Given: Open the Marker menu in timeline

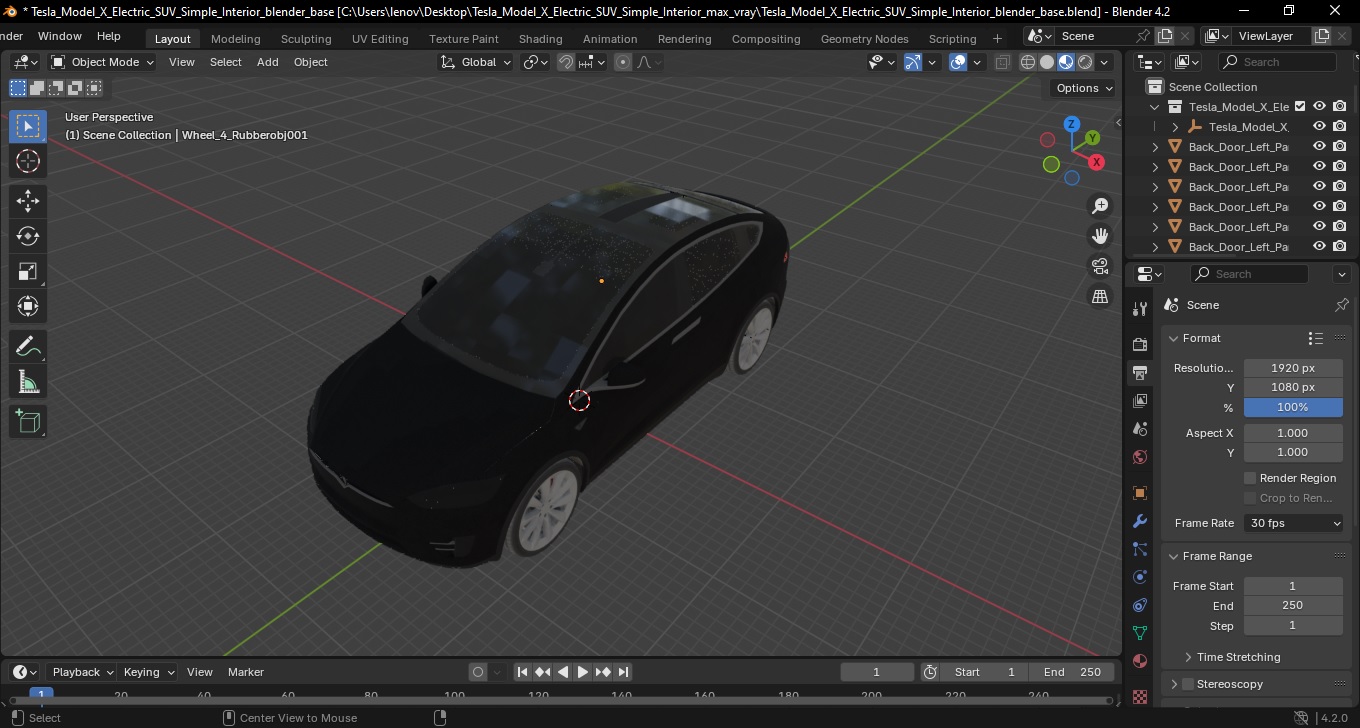Looking at the screenshot, I should point(246,672).
